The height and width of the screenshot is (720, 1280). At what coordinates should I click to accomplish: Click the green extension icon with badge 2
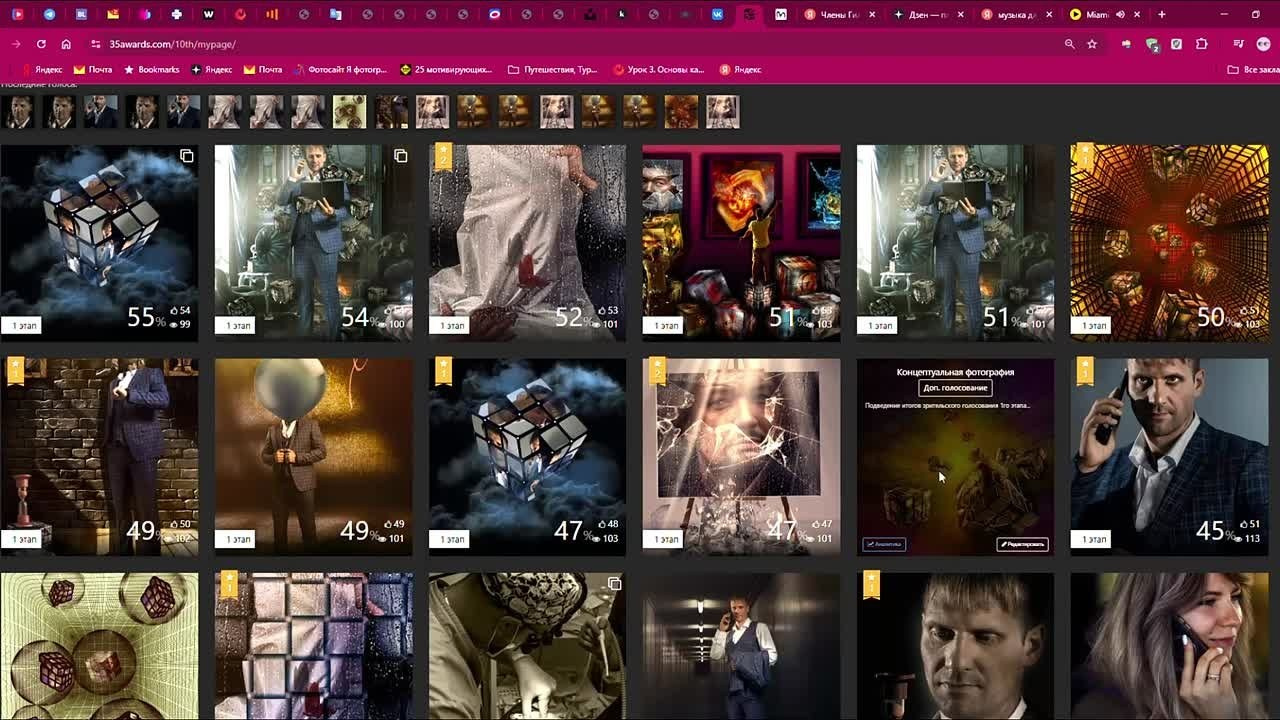click(x=1152, y=44)
